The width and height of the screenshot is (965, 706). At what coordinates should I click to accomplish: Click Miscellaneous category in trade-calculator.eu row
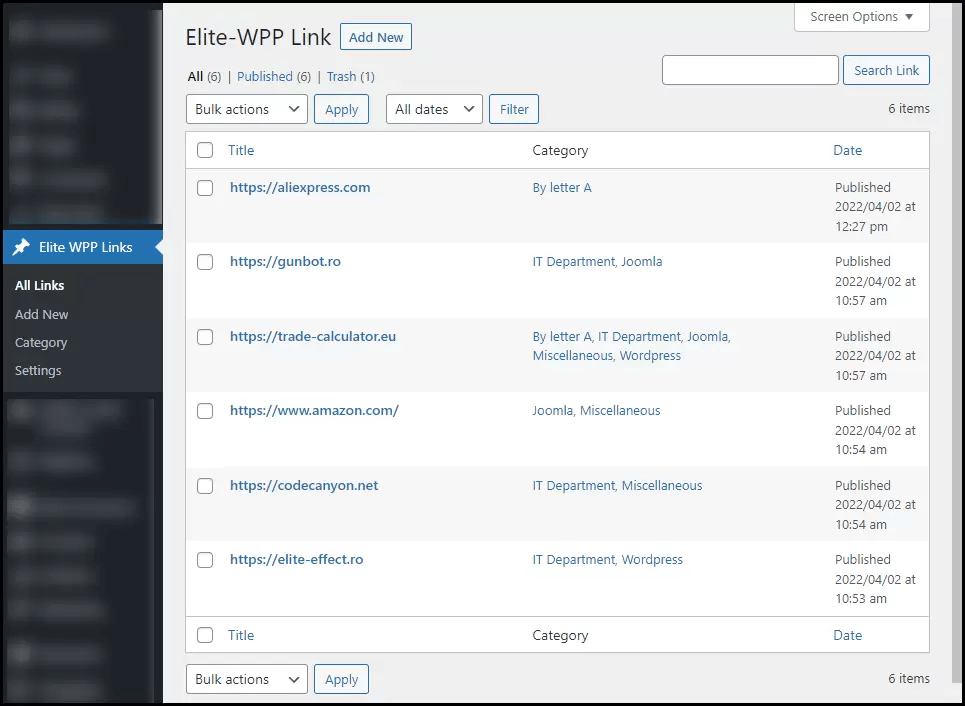(573, 356)
